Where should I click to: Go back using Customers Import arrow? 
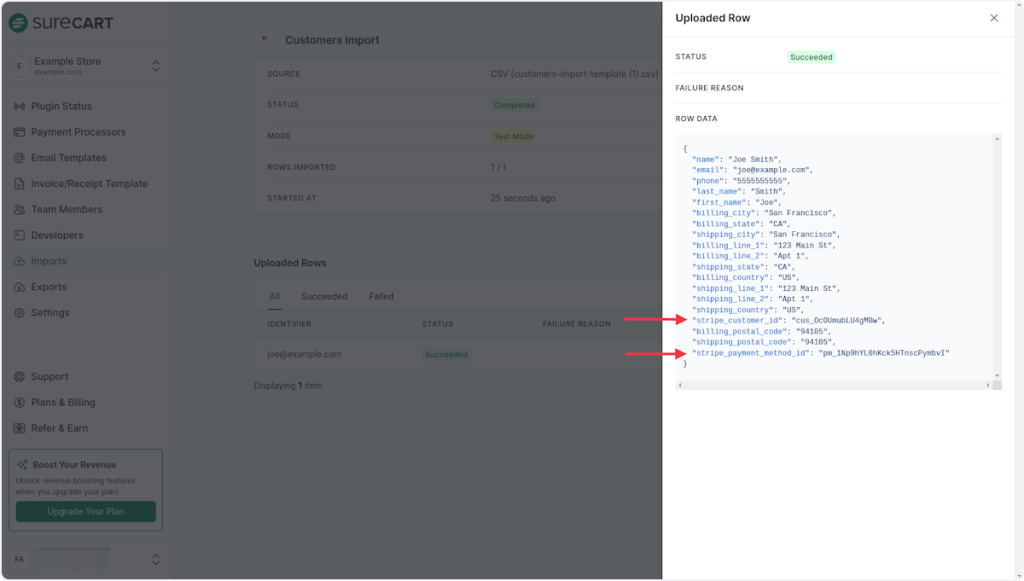pos(265,39)
